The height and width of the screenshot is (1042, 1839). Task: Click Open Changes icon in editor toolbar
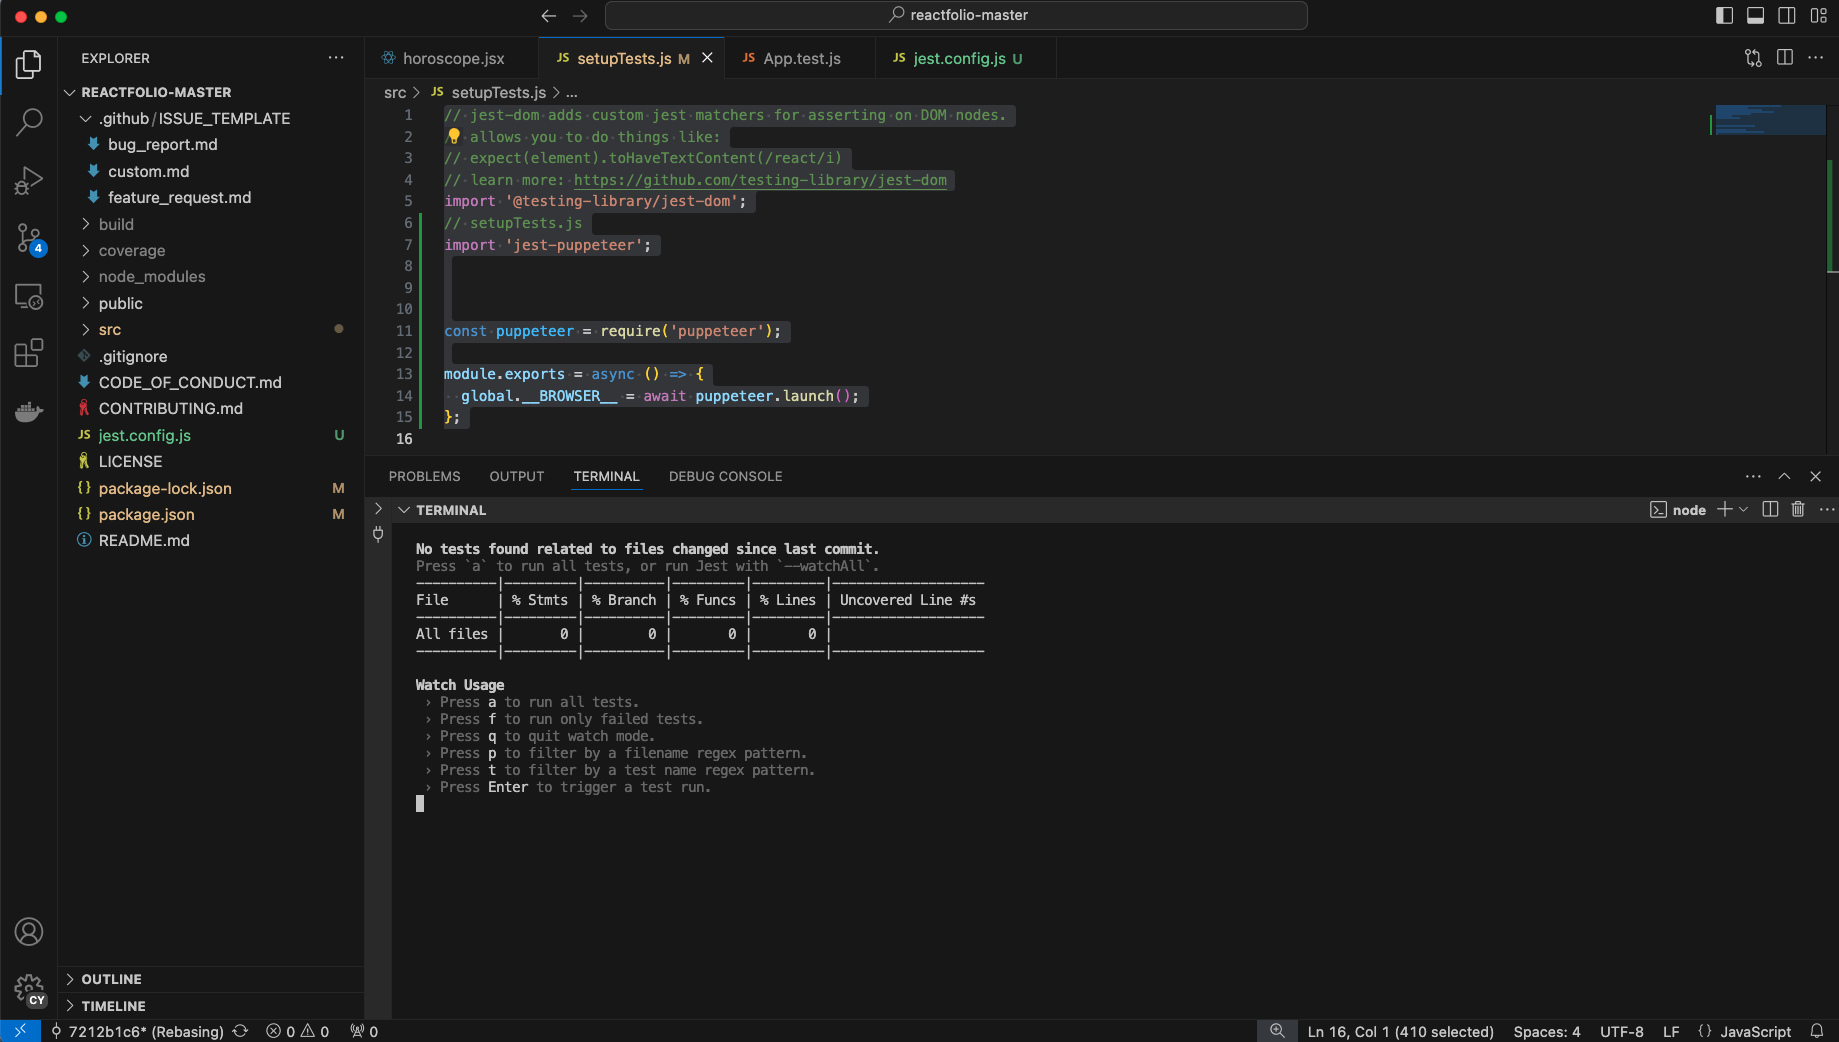click(1753, 58)
